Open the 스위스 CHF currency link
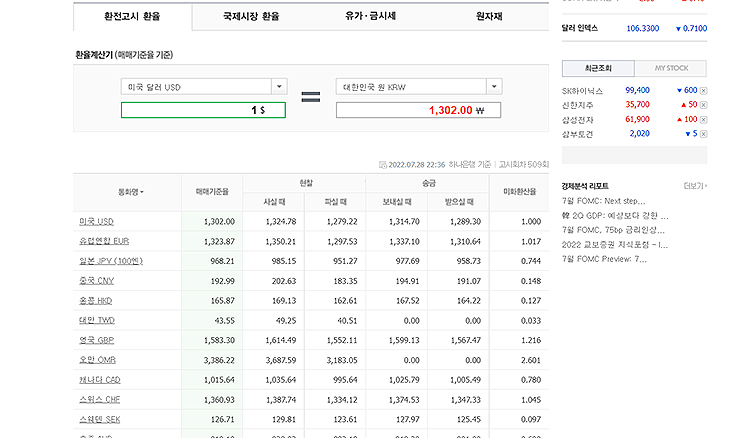740x438 pixels. [100, 400]
